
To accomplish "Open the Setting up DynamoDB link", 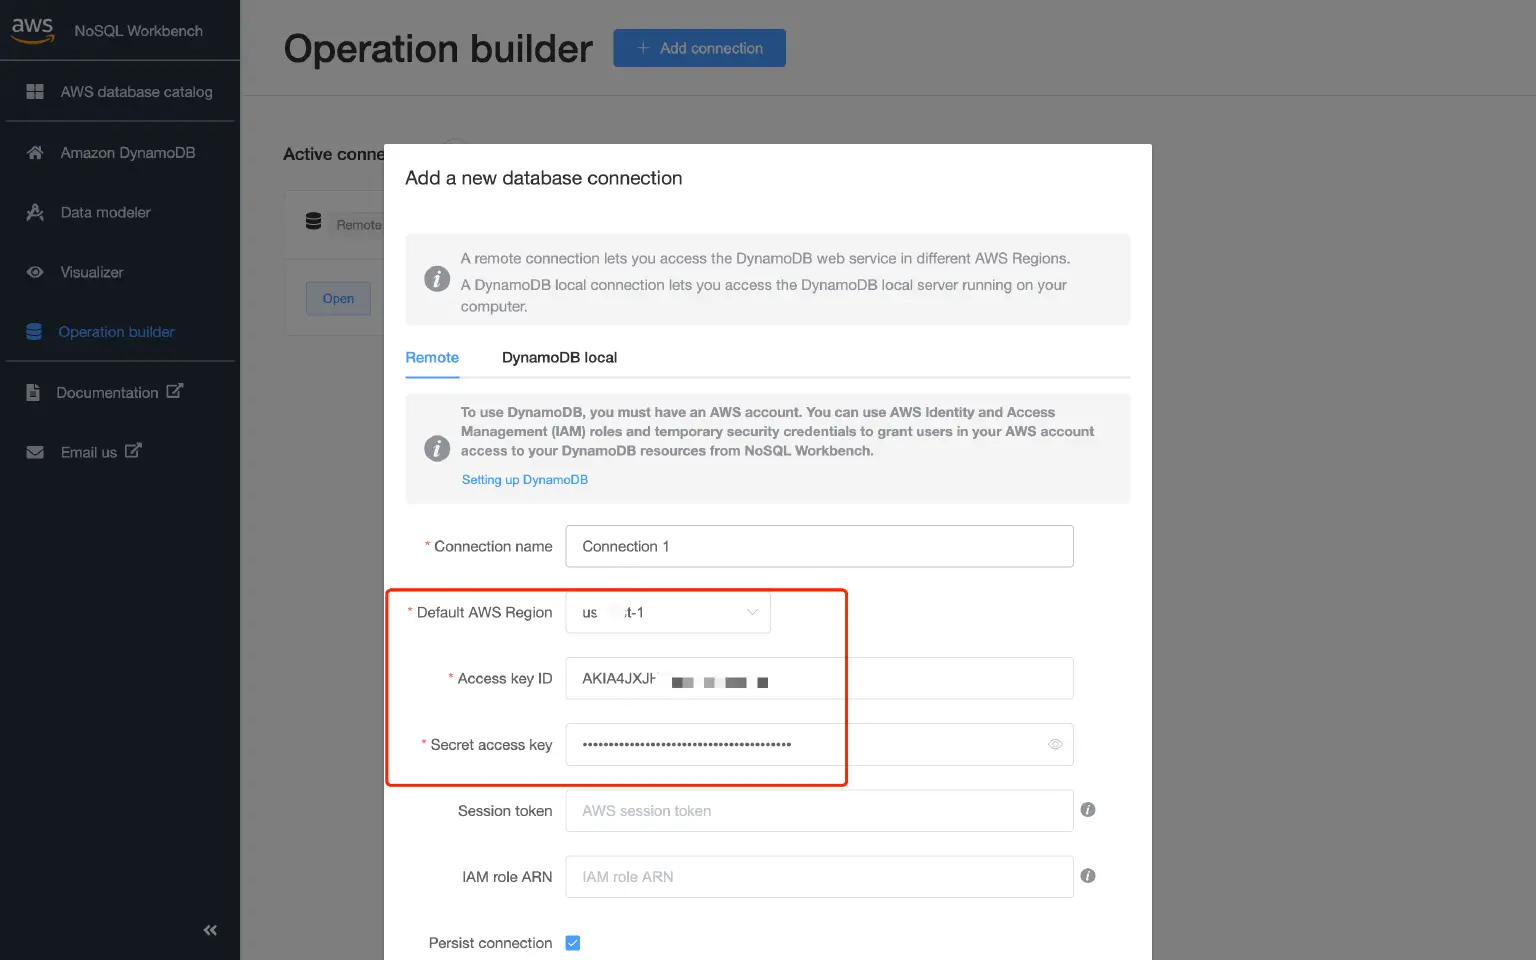I will (524, 479).
